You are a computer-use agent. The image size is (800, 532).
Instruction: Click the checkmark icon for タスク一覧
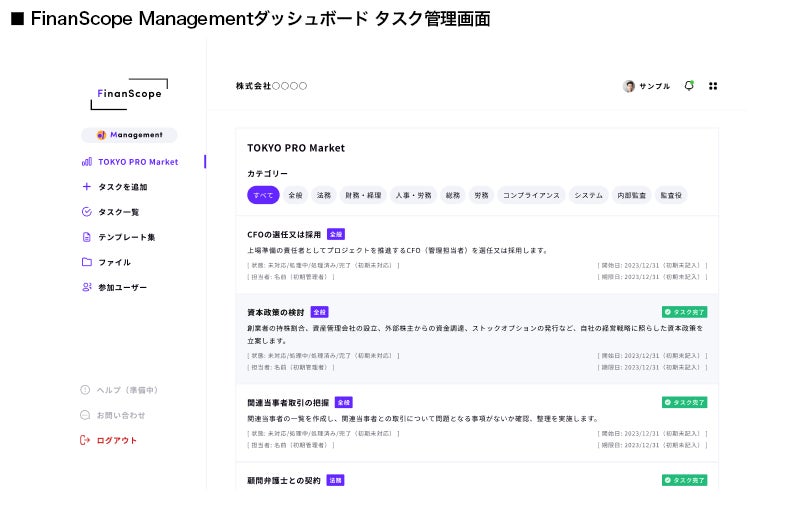coord(87,212)
